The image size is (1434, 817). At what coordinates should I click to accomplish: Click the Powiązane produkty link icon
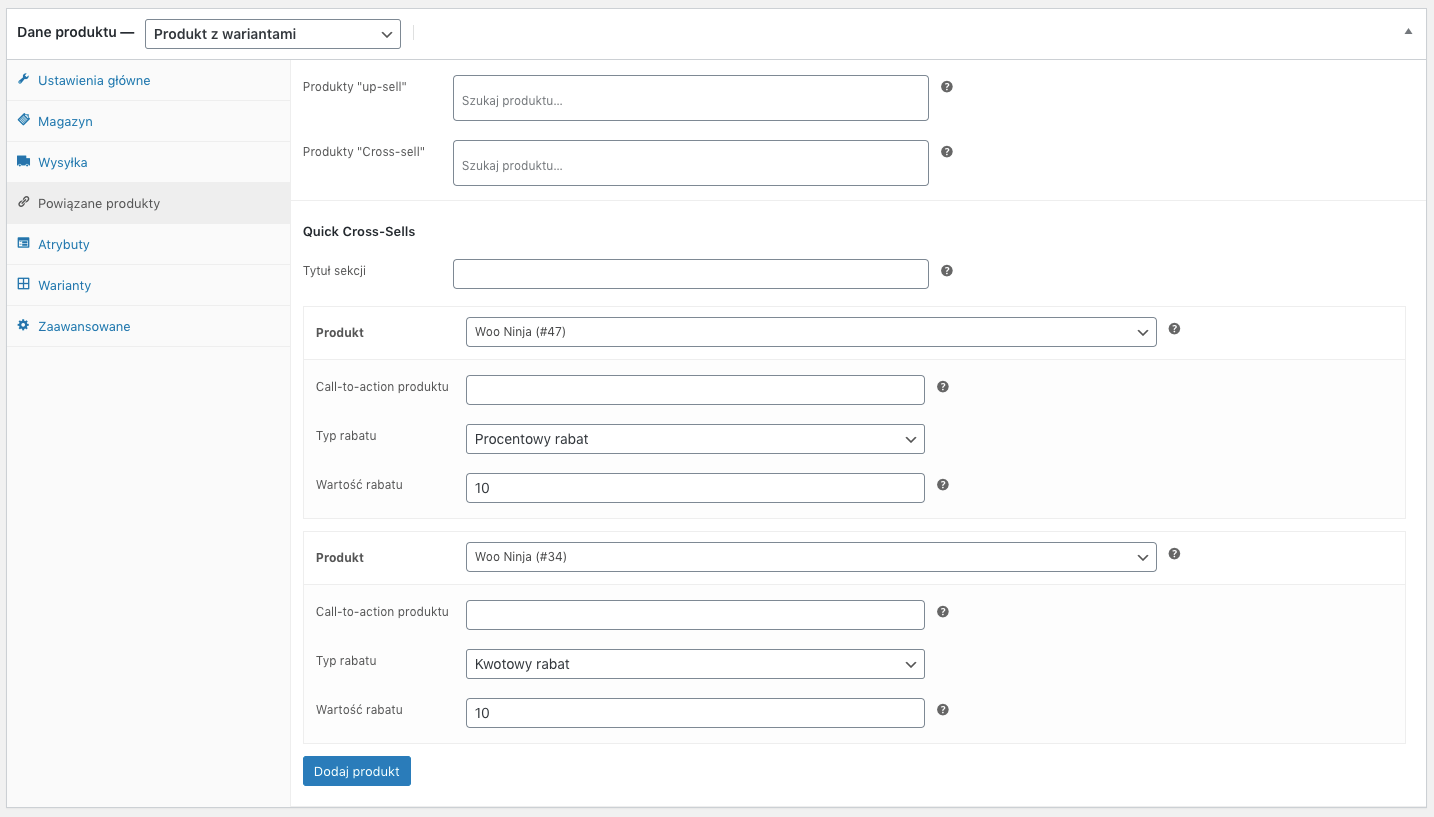24,202
